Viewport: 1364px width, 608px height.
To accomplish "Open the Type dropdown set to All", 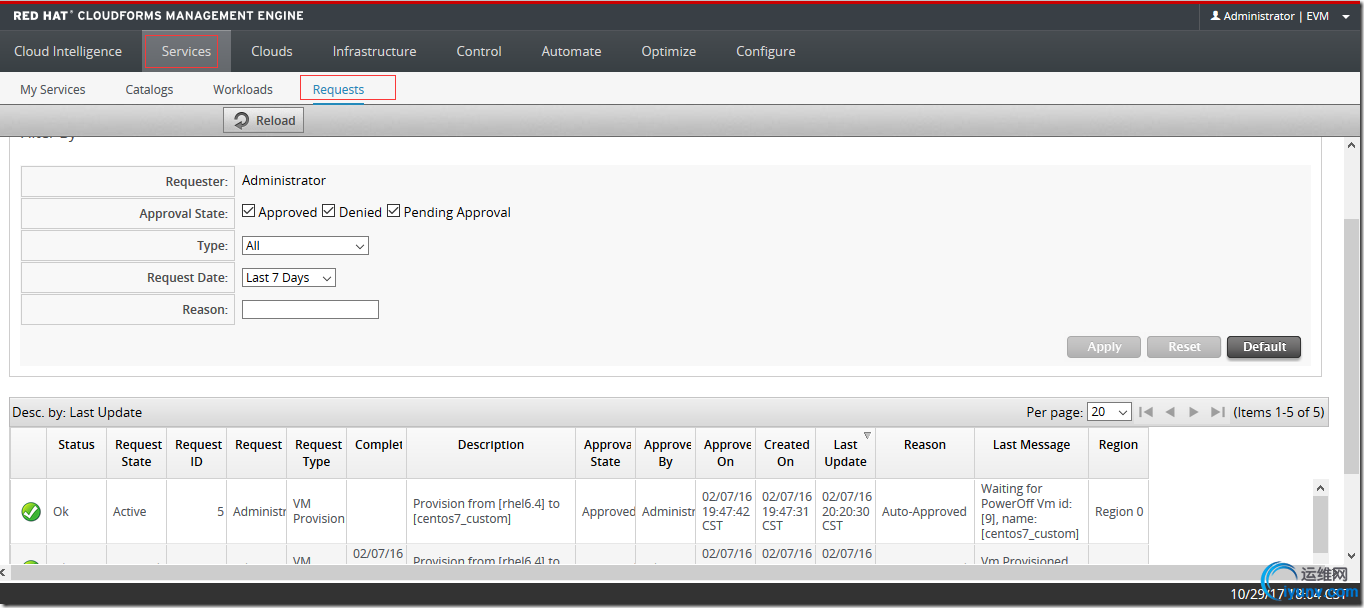I will point(305,246).
